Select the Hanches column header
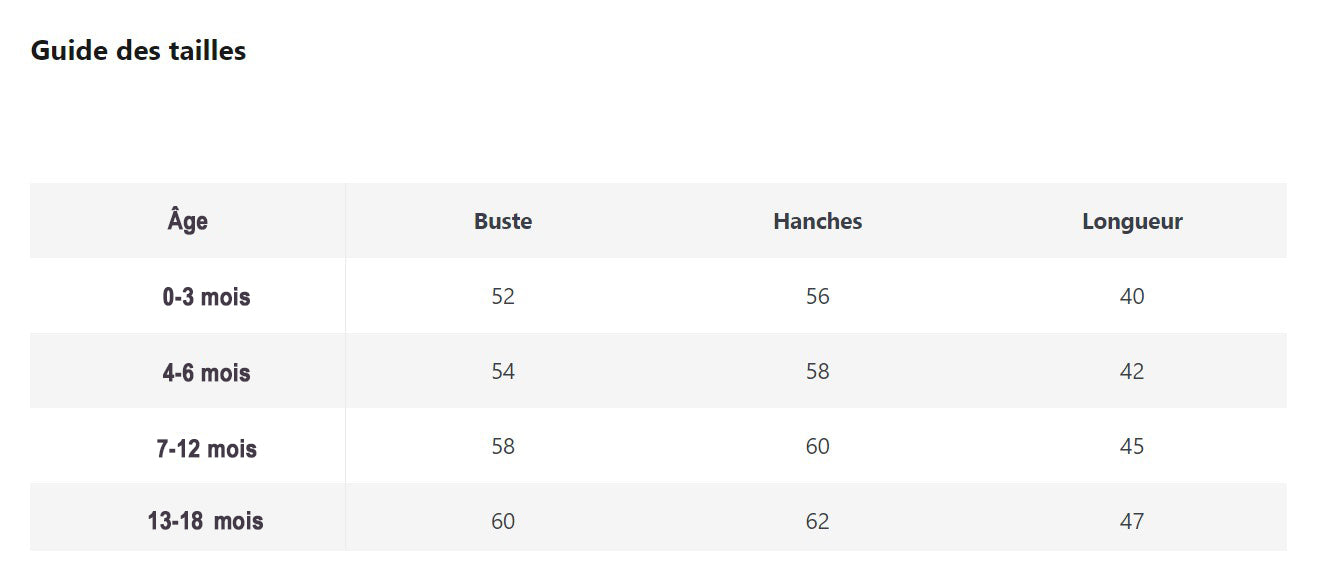Image resolution: width=1323 pixels, height=566 pixels. click(817, 221)
